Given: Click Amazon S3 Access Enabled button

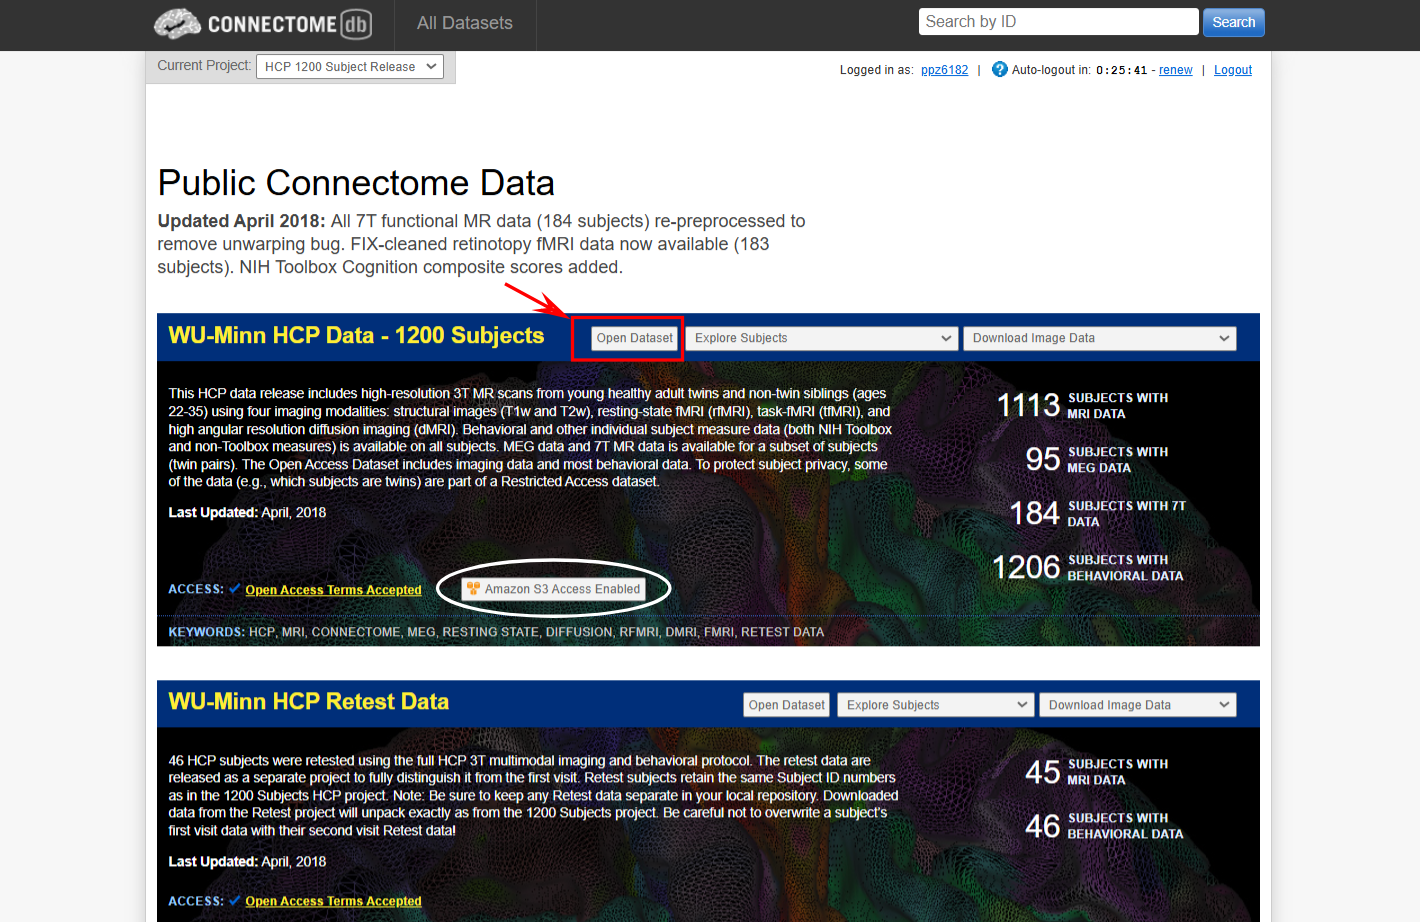Looking at the screenshot, I should point(554,589).
